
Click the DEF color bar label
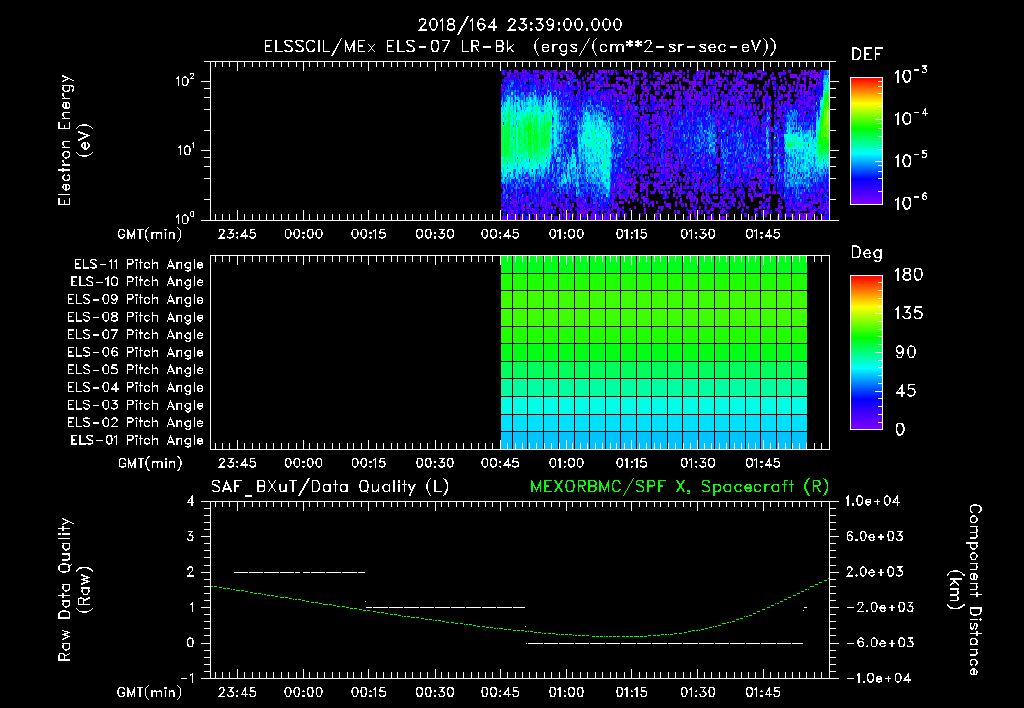point(866,55)
